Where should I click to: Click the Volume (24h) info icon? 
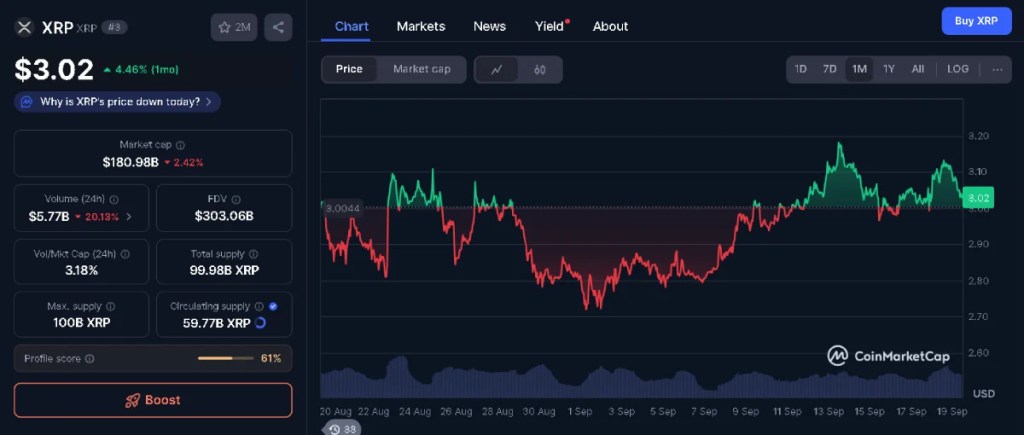click(x=114, y=199)
